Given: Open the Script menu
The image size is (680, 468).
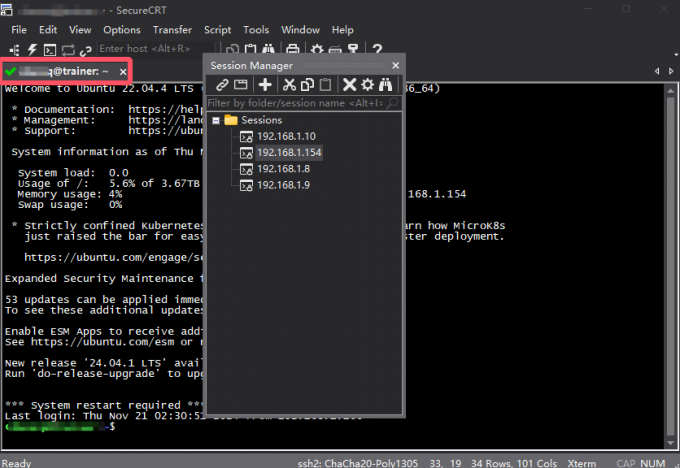Looking at the screenshot, I should [x=217, y=30].
